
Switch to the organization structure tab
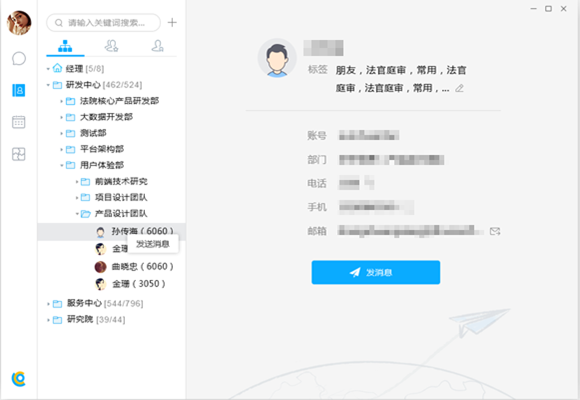click(65, 46)
